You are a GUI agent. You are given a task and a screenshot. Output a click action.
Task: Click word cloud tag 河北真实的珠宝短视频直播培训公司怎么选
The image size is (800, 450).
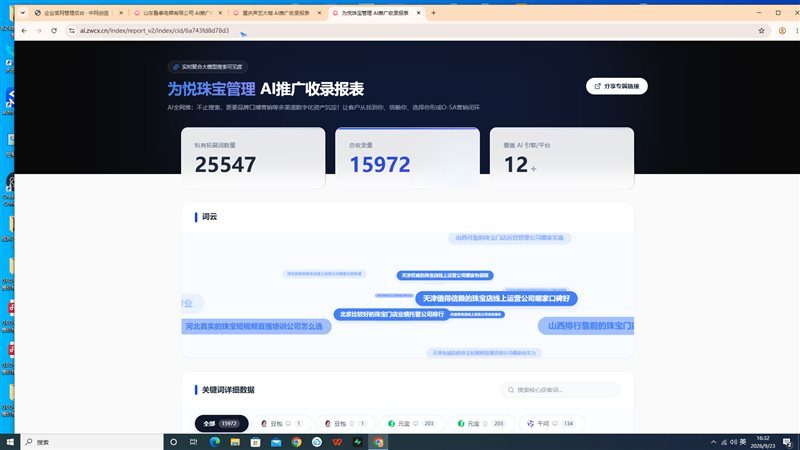coord(256,326)
